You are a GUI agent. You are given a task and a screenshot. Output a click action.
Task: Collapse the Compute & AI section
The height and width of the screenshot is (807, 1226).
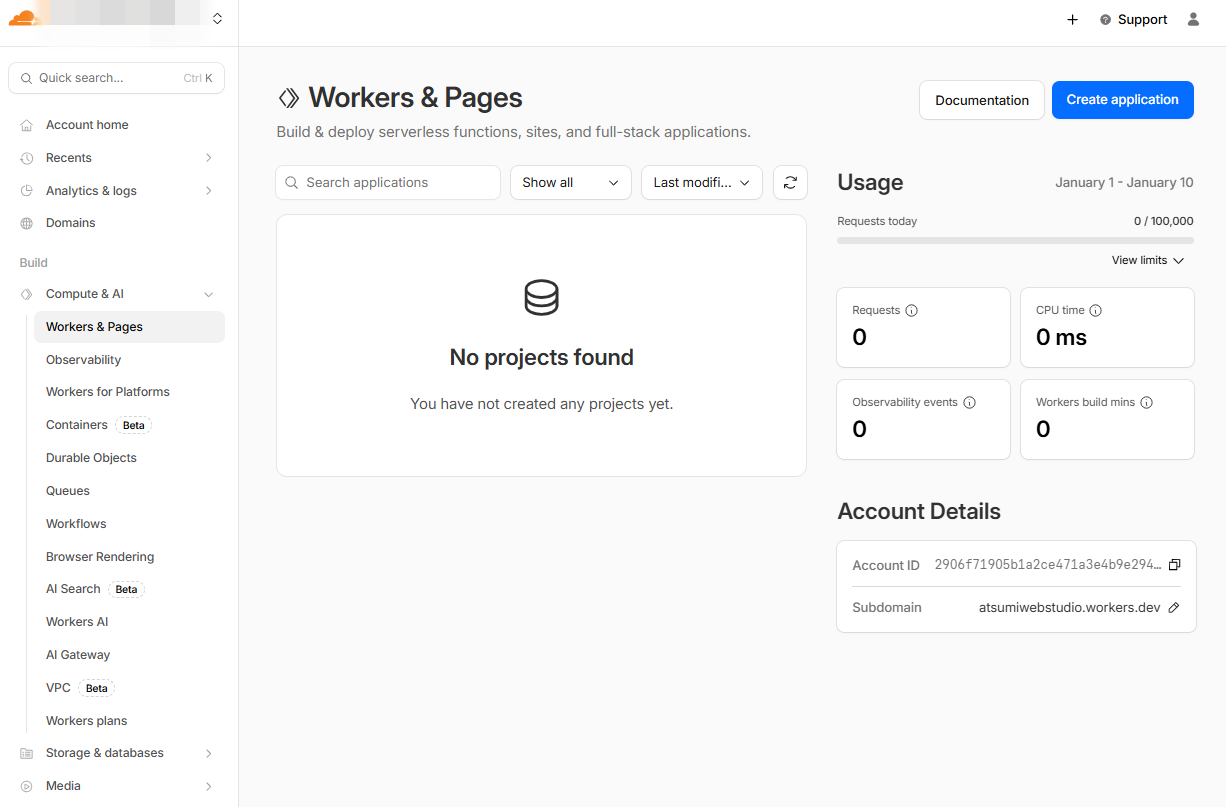208,294
